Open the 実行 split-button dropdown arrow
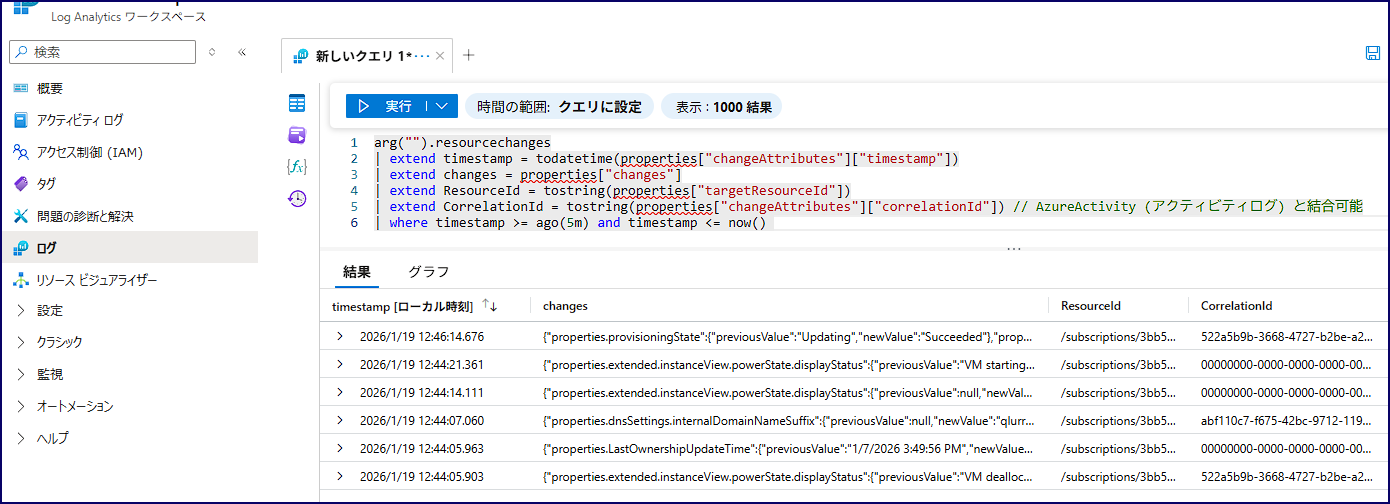This screenshot has width=1390, height=504. click(x=442, y=106)
